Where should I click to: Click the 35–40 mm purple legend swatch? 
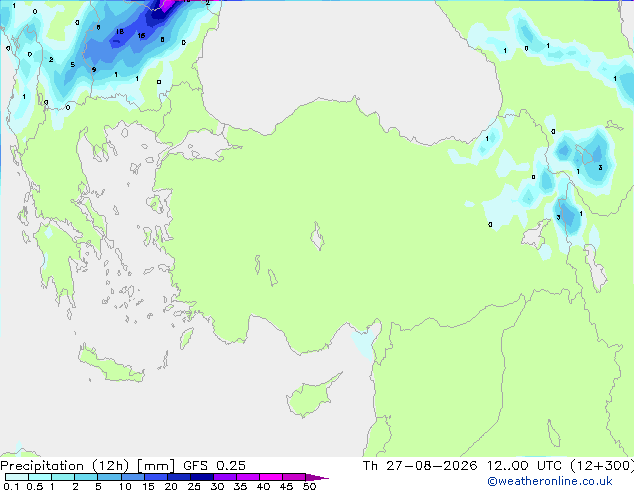(247, 477)
